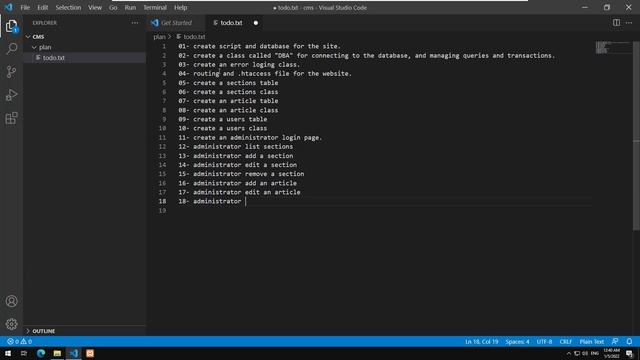Click the errors and warnings status indicator
640x360 pixels.
(x=19, y=342)
